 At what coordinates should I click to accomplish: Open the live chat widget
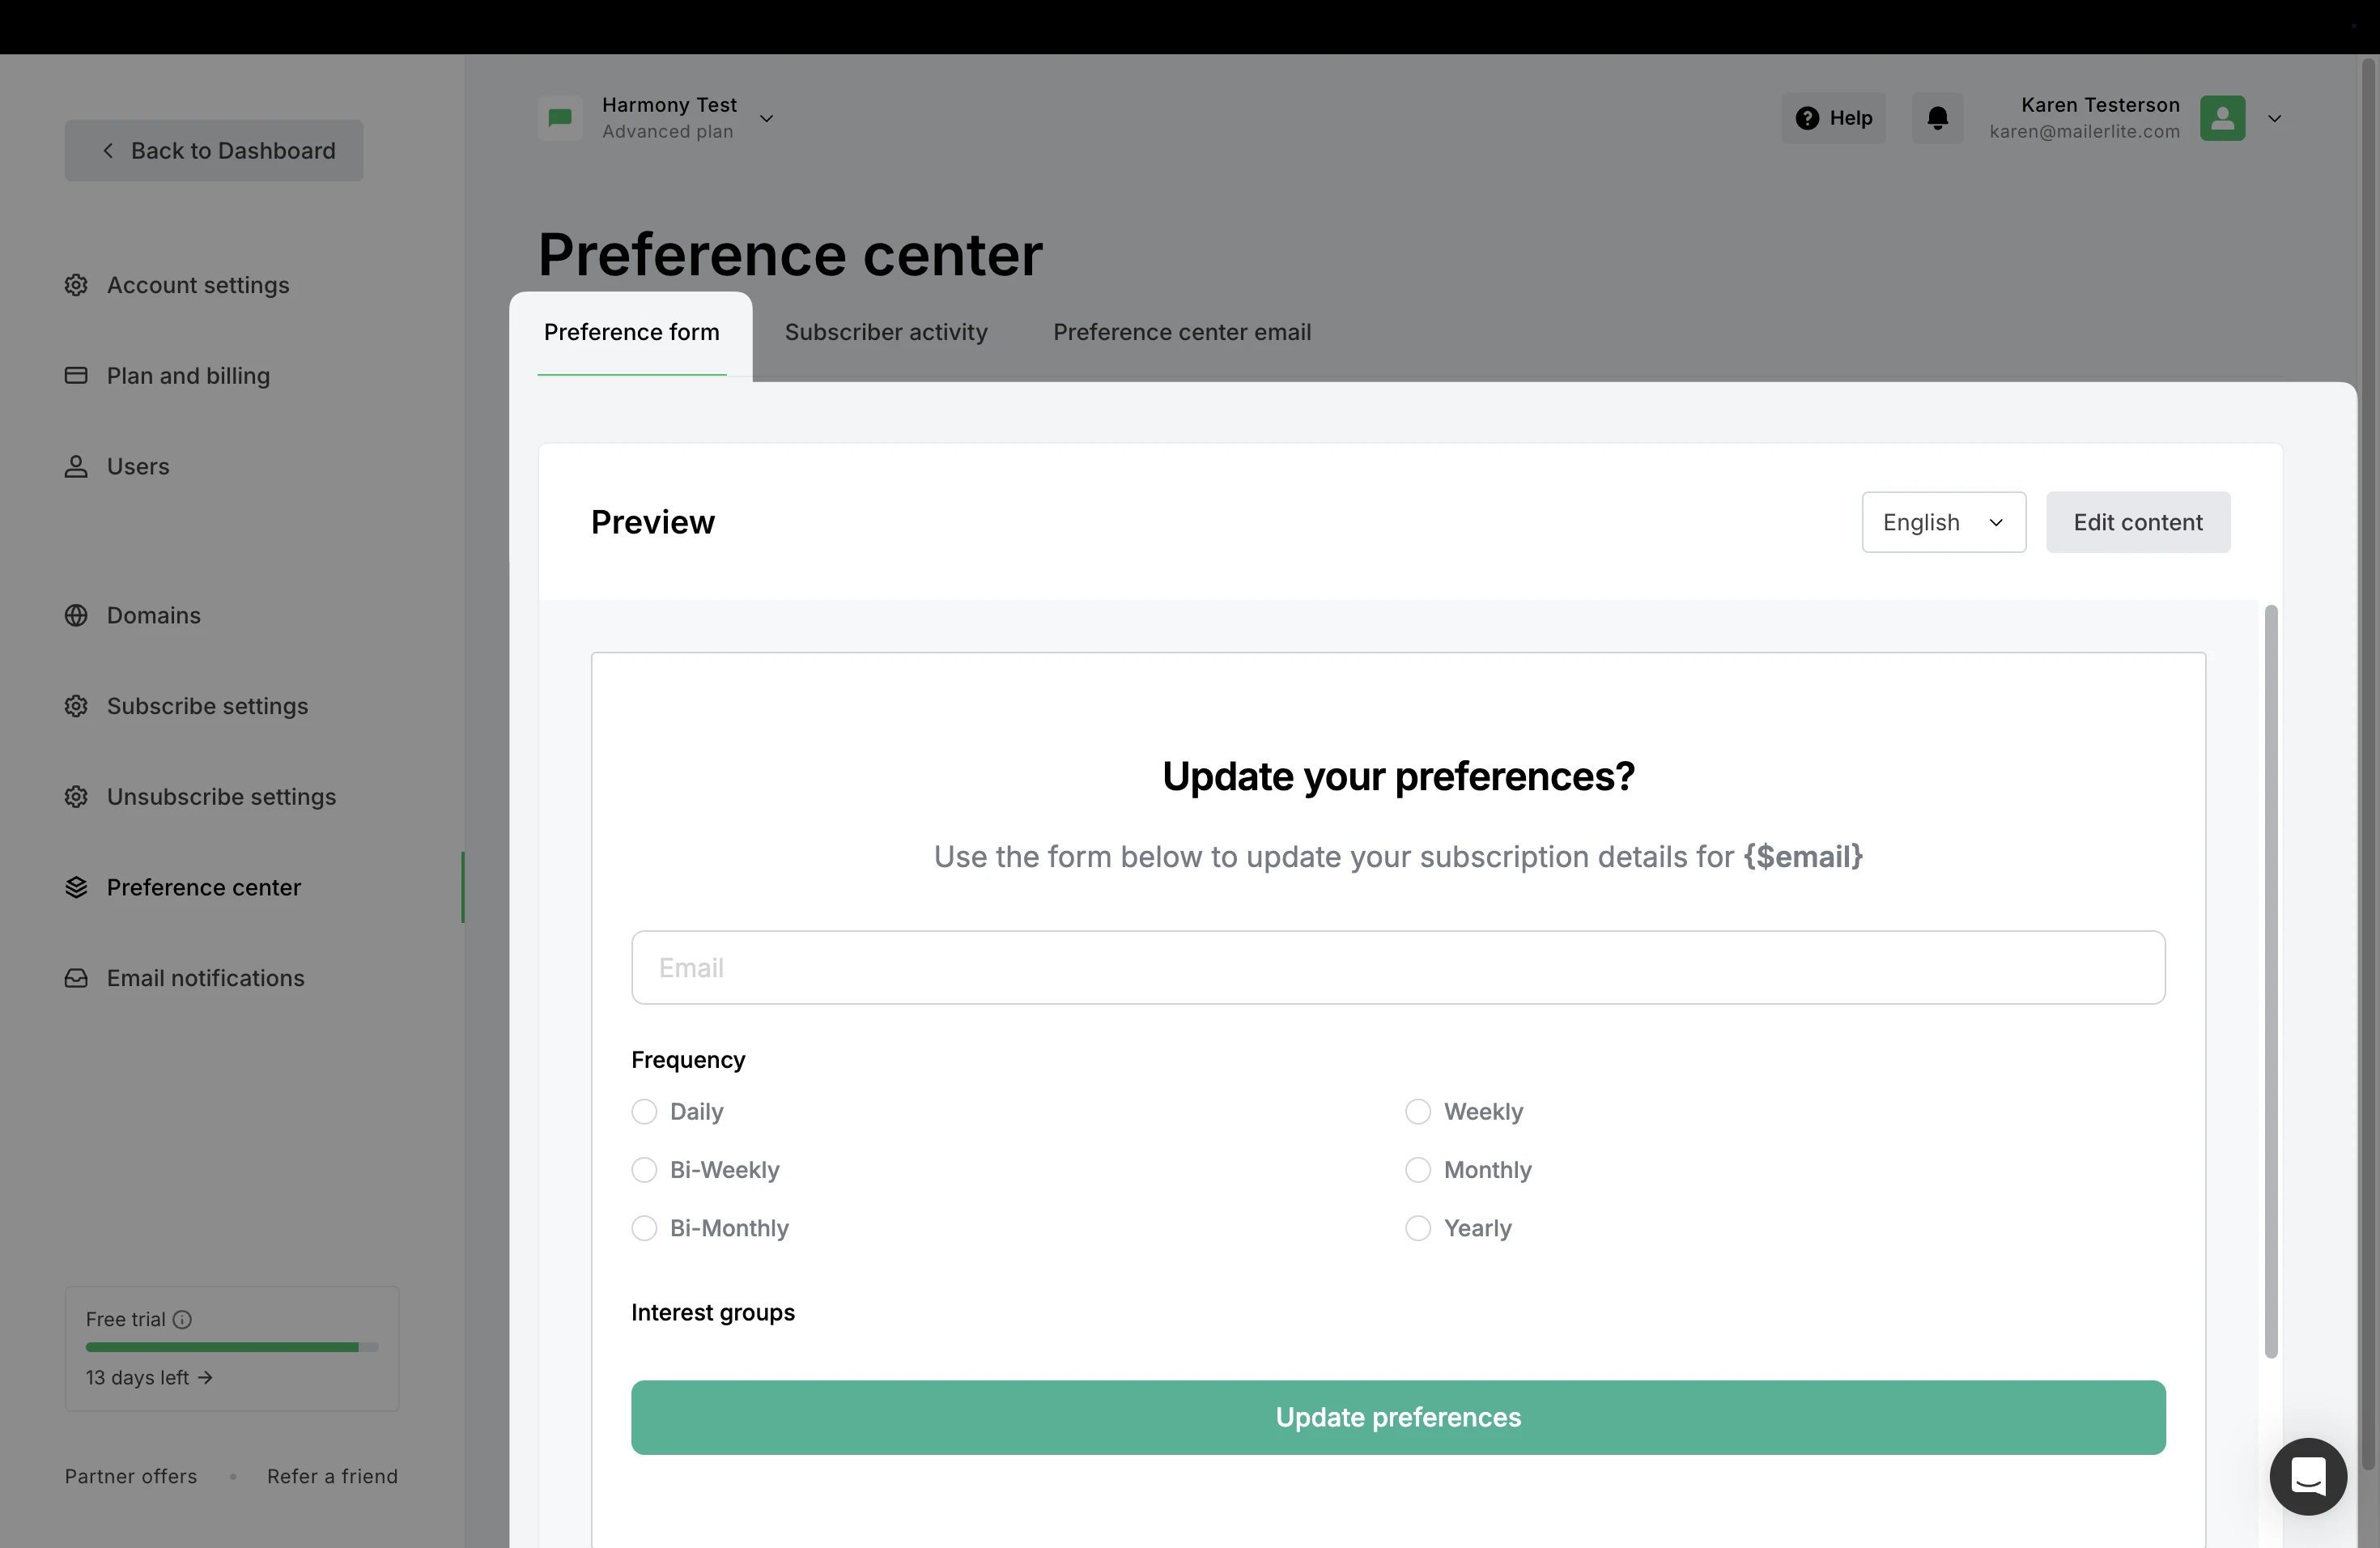(x=2307, y=1476)
